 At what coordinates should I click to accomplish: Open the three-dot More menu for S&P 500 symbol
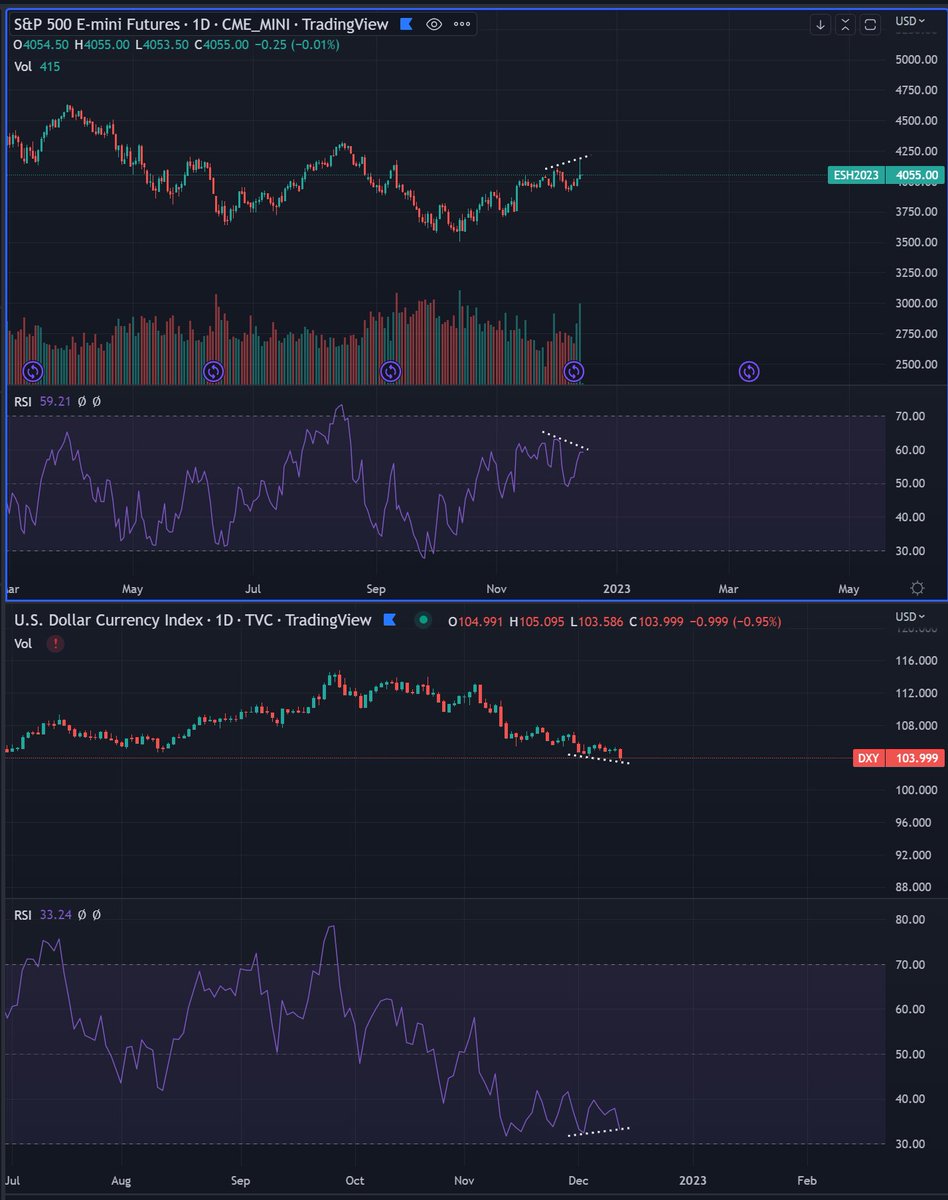[x=462, y=24]
